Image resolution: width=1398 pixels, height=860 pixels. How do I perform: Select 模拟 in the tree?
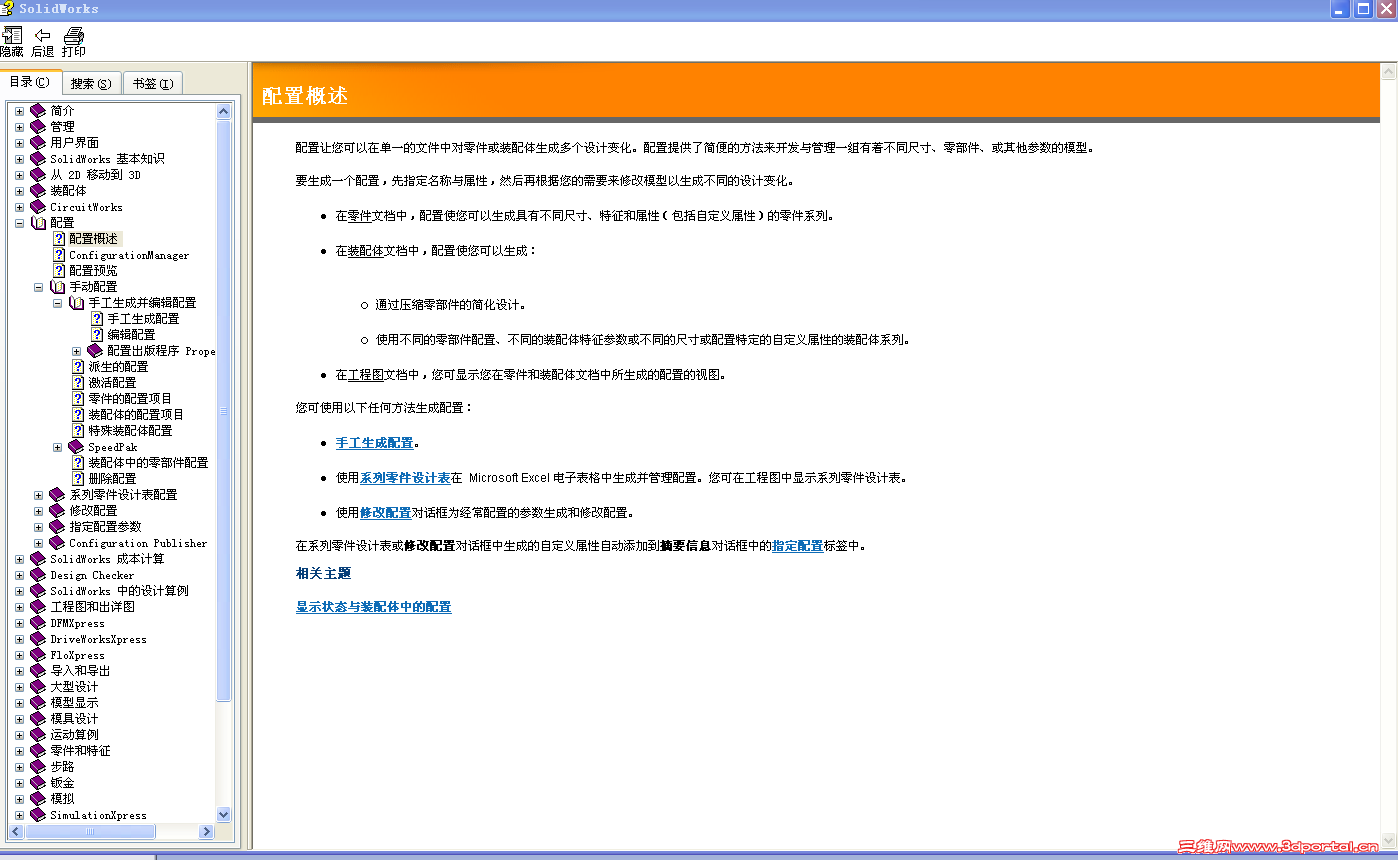62,799
